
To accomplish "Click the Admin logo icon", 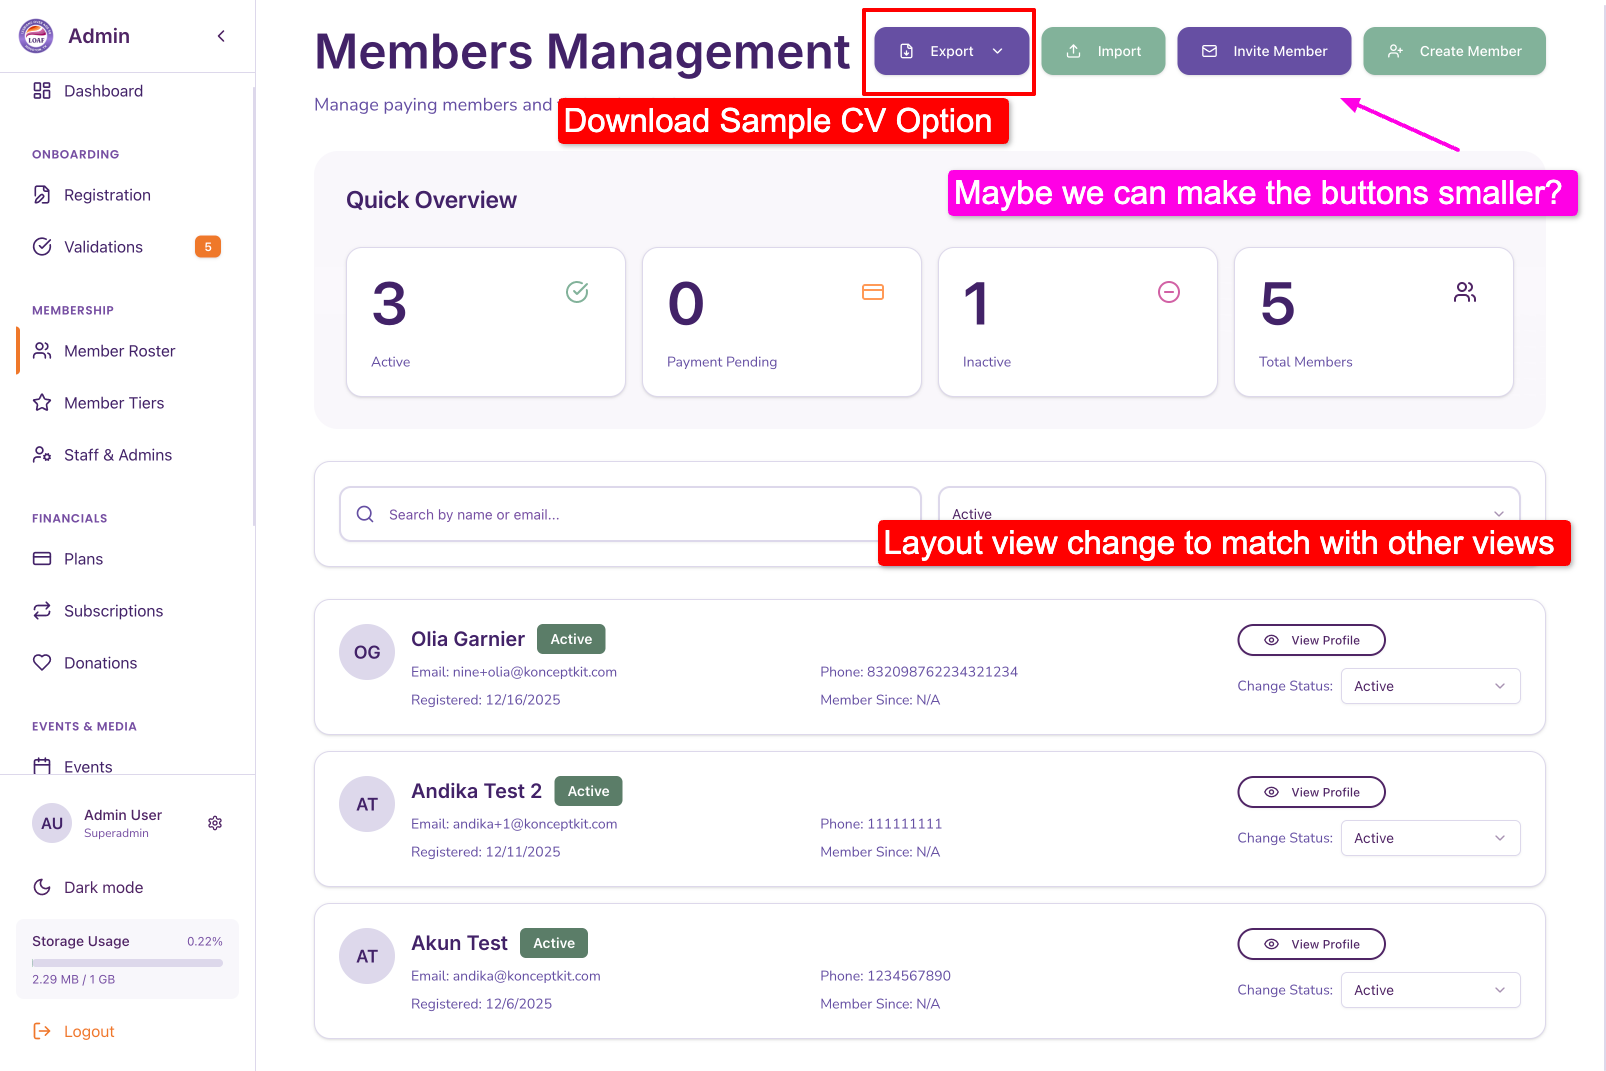I will (37, 36).
